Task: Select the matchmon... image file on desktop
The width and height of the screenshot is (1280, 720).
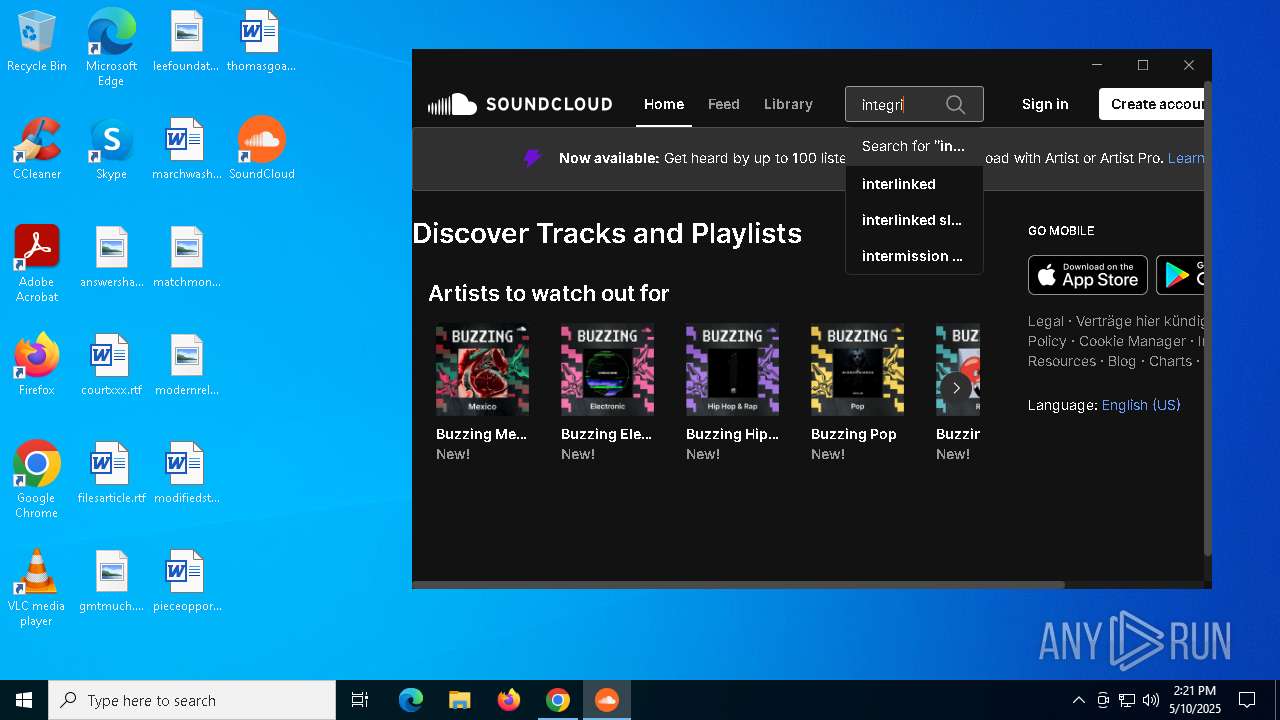Action: (186, 257)
